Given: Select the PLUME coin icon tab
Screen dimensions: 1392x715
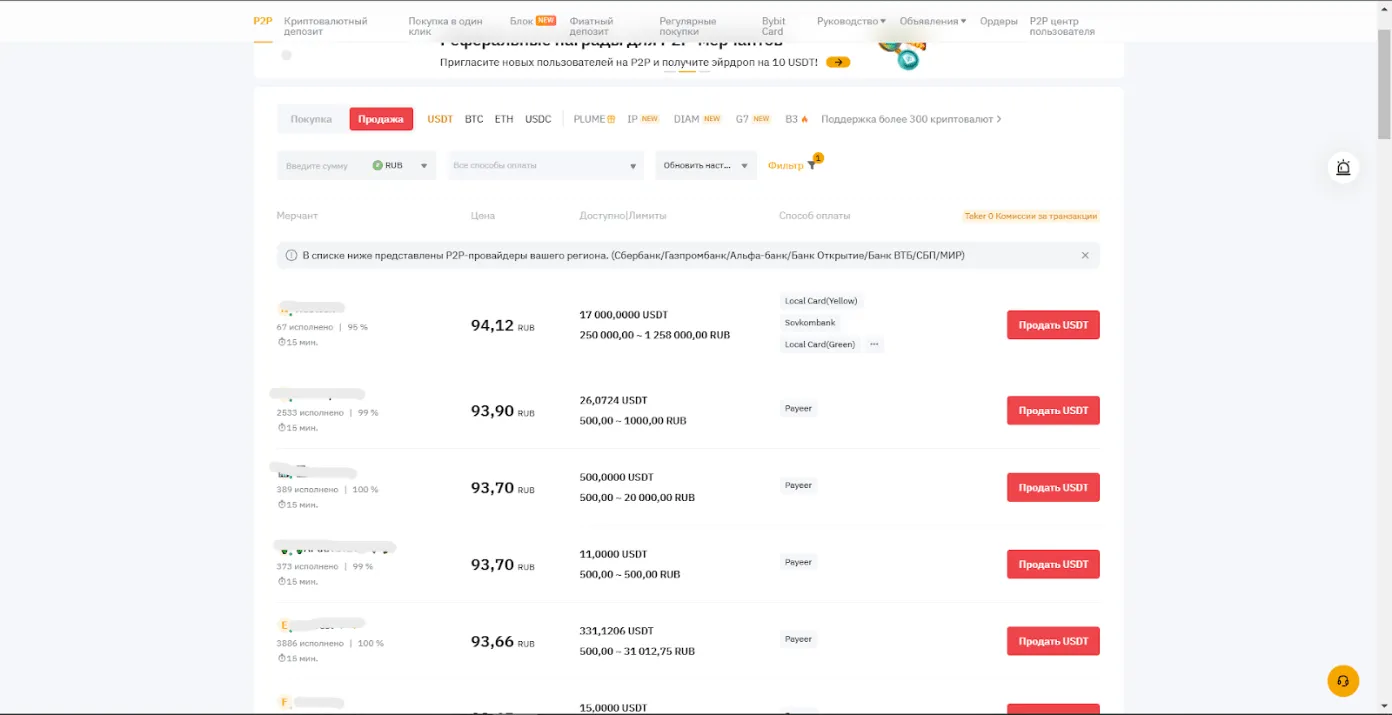Looking at the screenshot, I should 594,119.
